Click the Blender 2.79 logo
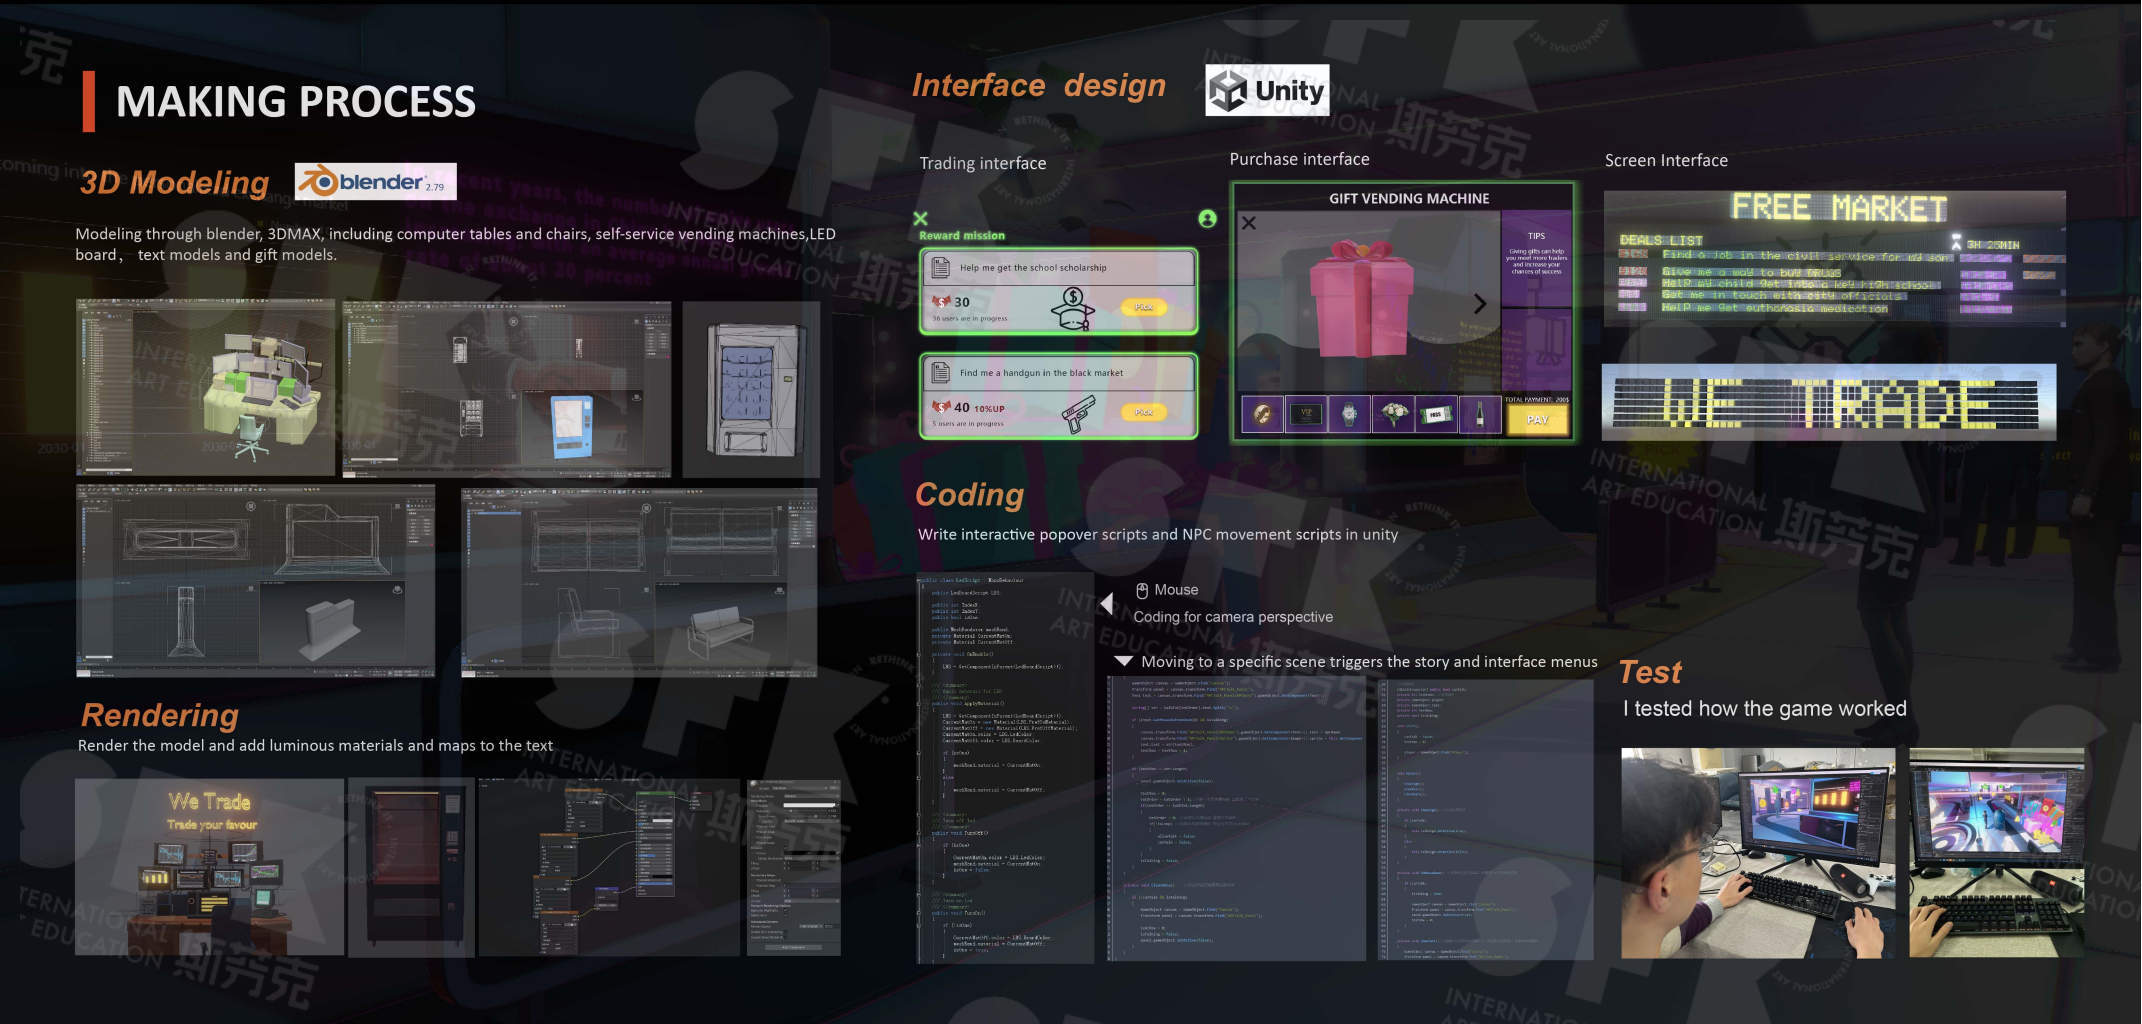Screen dimensions: 2142x1024 pyautogui.click(x=376, y=181)
